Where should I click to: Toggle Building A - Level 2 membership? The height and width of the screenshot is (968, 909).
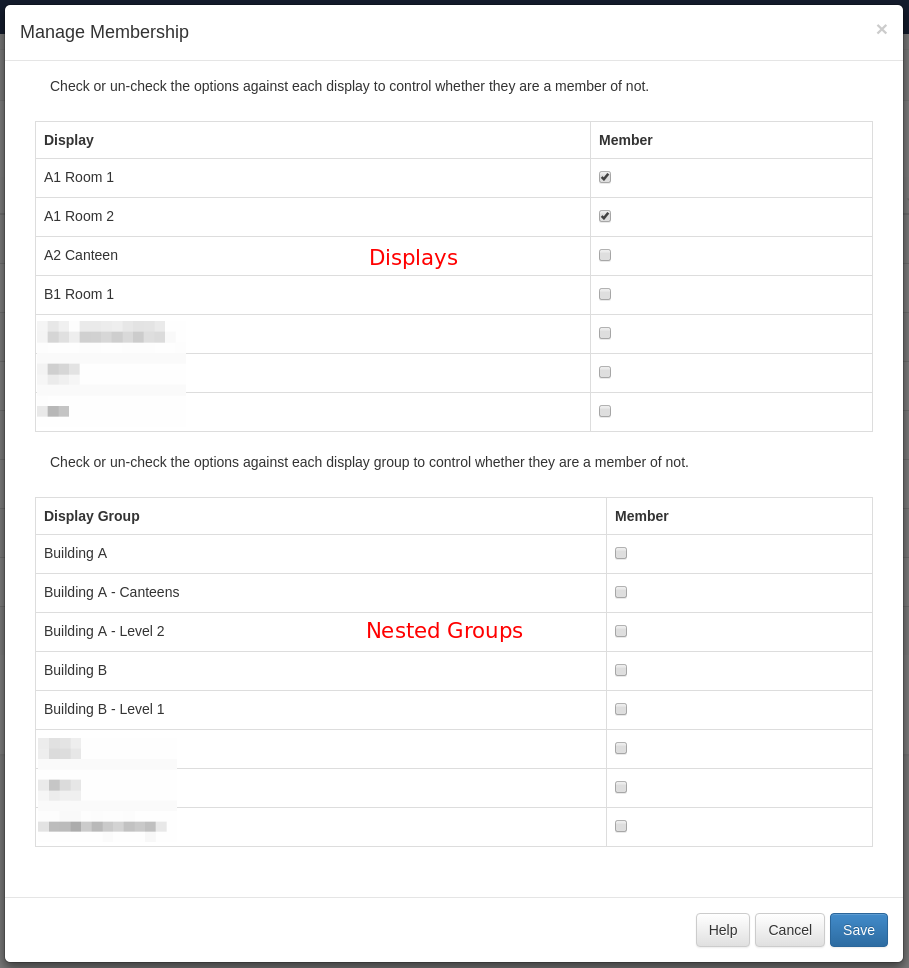coord(621,631)
